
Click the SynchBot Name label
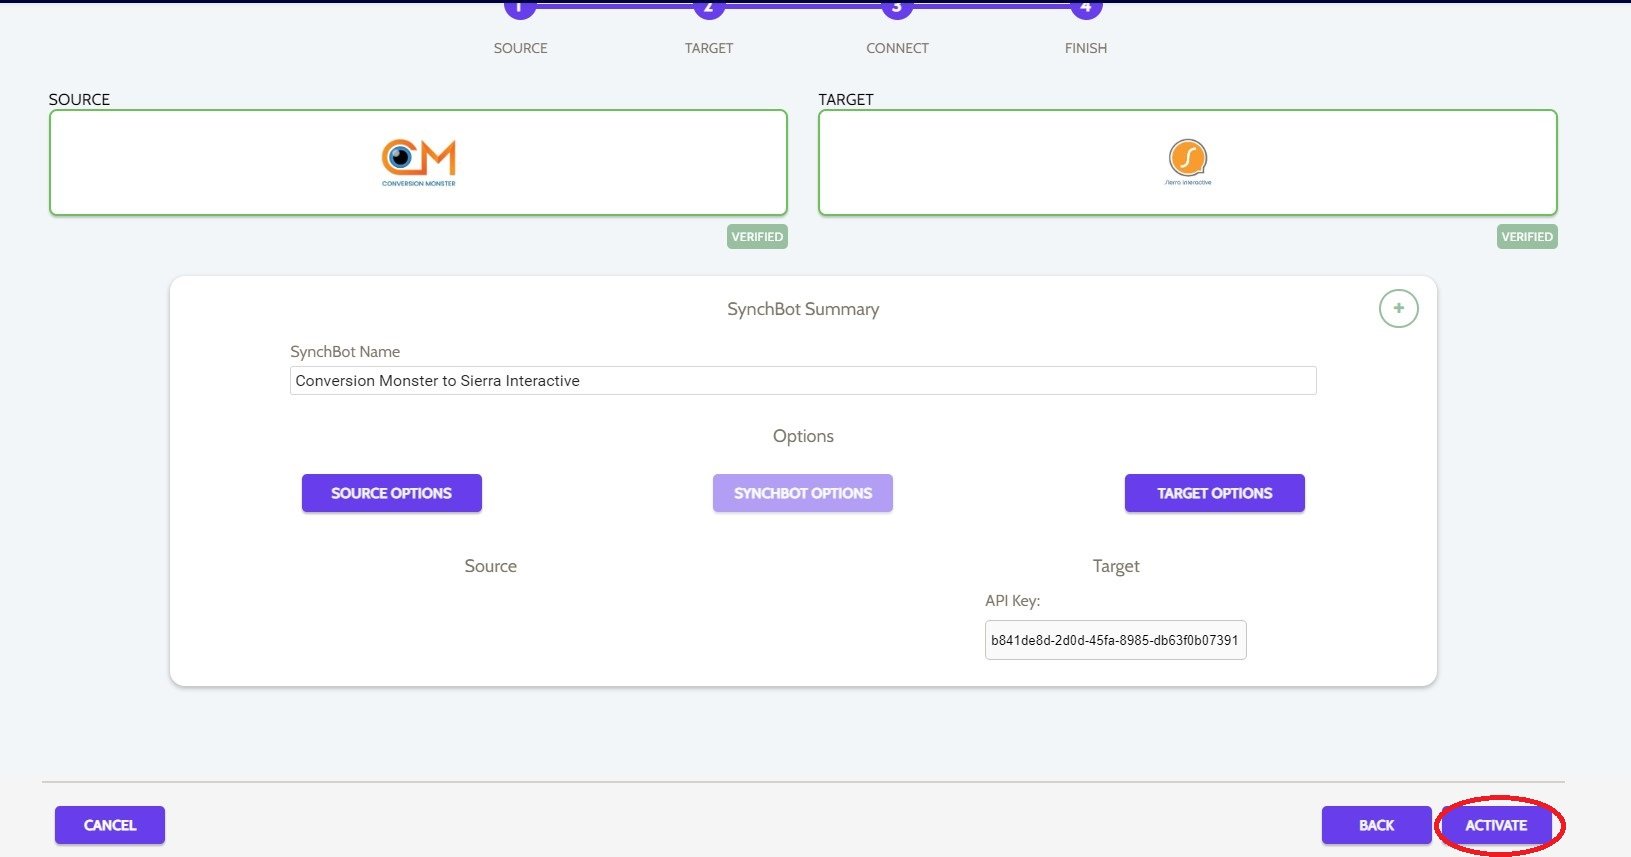tap(345, 352)
